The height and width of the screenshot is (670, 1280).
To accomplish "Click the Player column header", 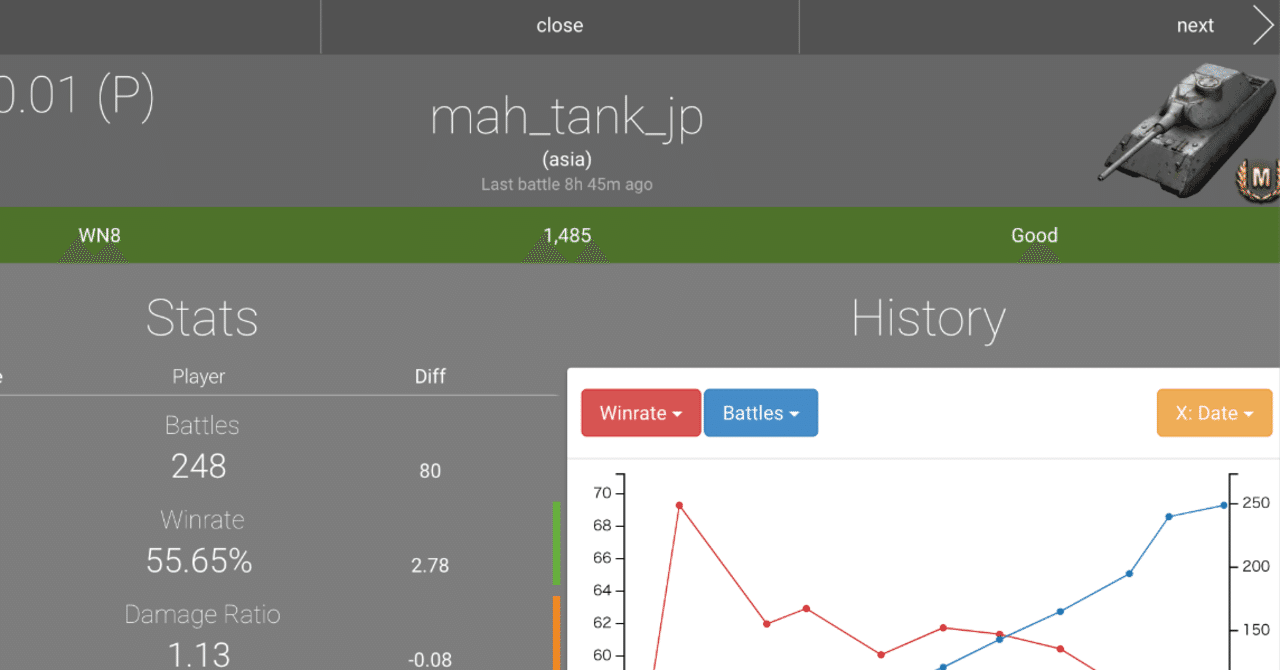I will coord(198,376).
